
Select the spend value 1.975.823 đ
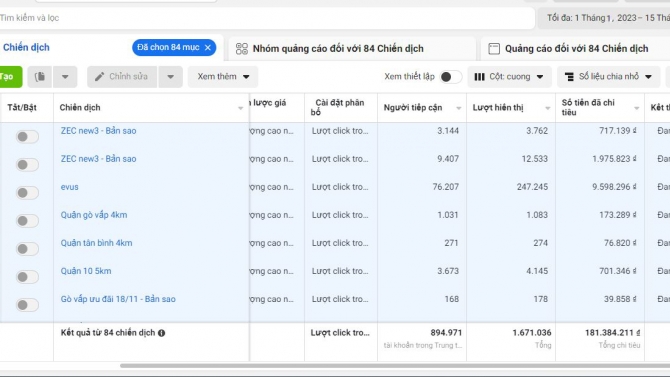[x=614, y=159]
